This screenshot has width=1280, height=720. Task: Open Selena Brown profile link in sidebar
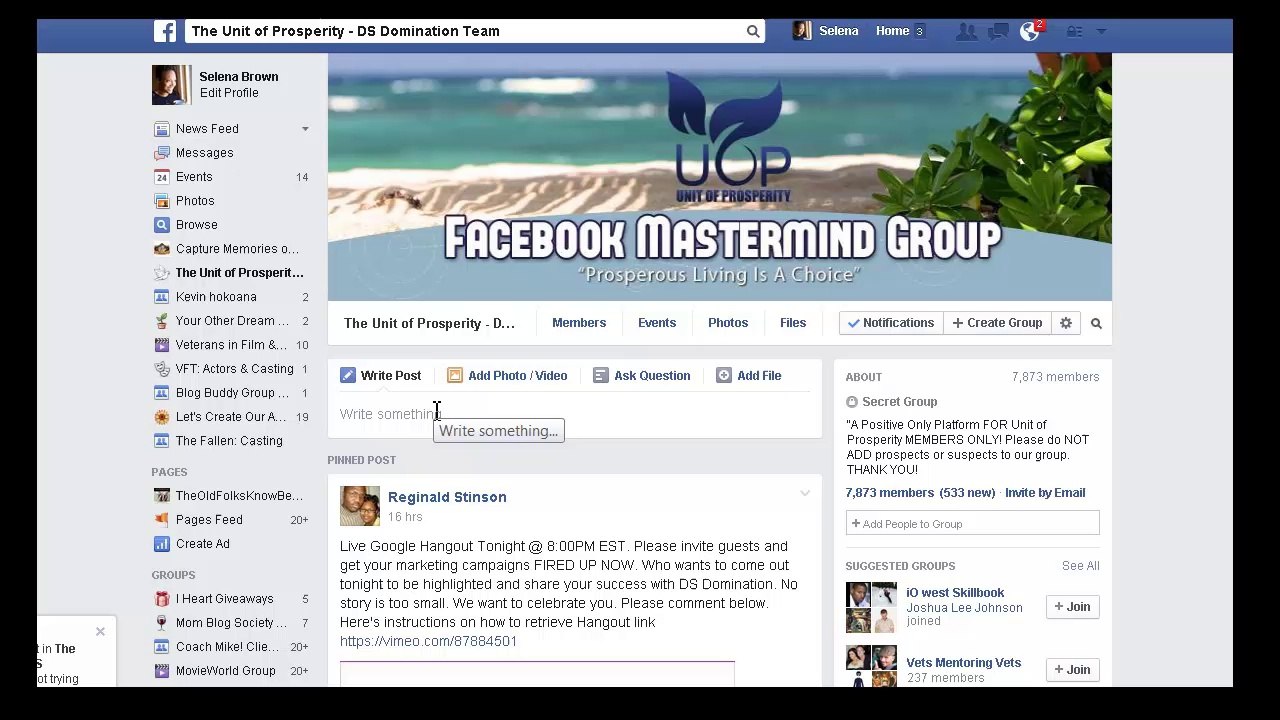[x=238, y=77]
